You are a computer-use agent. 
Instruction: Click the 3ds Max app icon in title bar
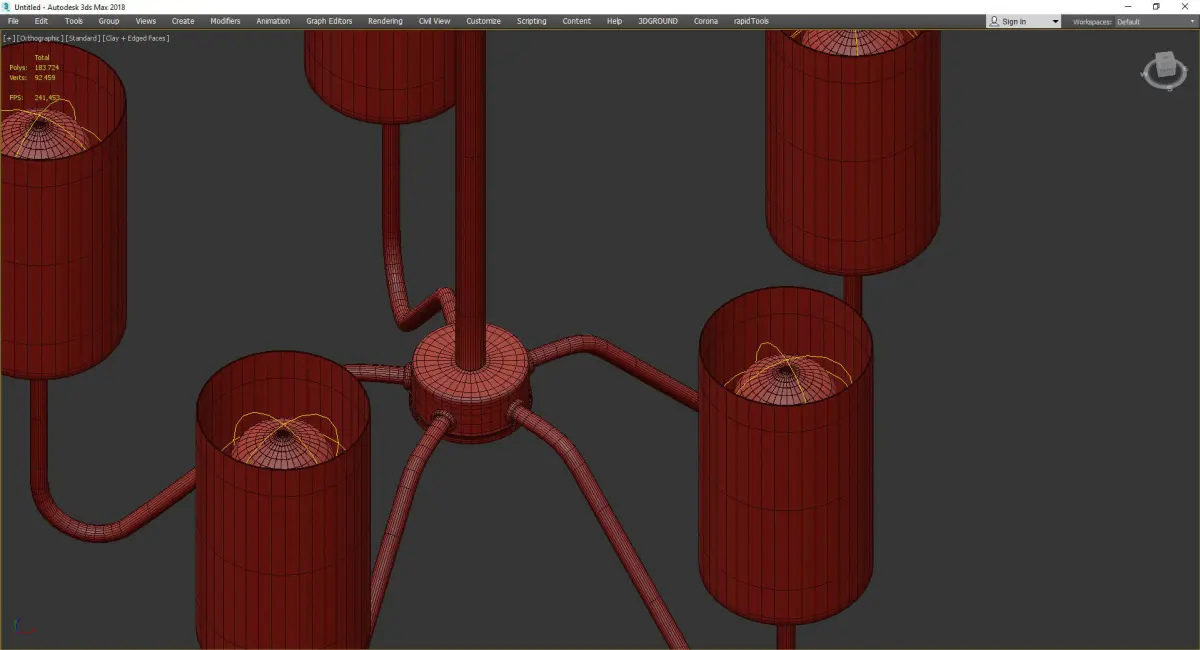7,6
